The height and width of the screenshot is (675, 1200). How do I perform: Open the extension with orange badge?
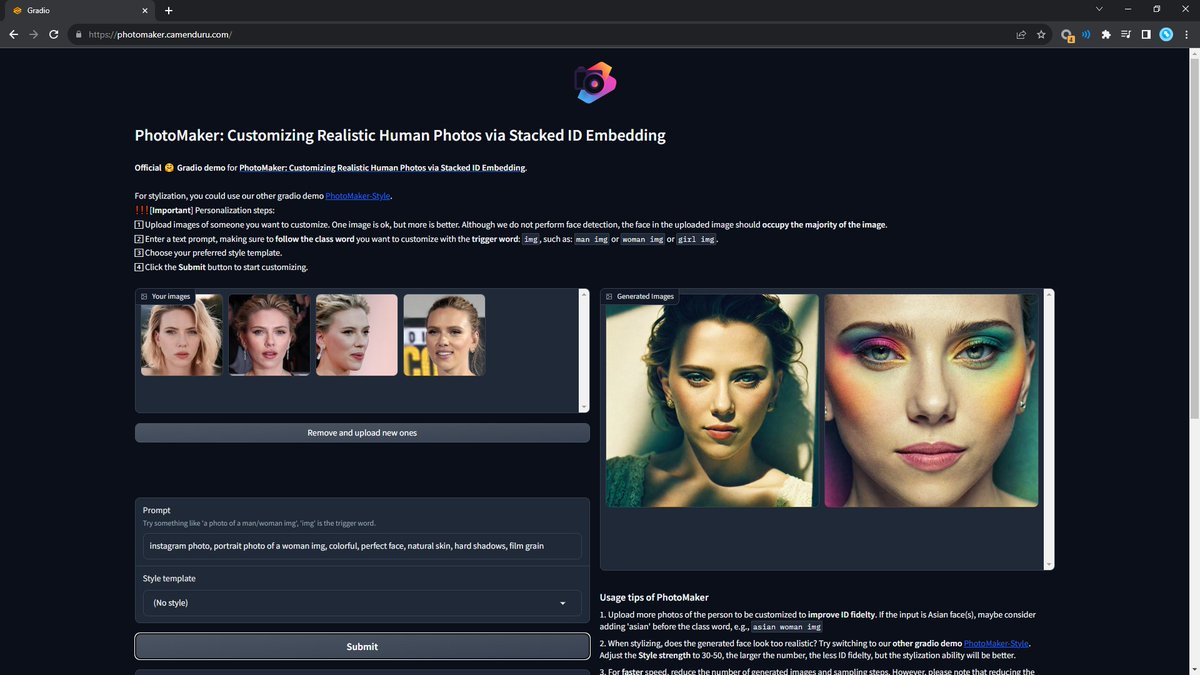coord(1067,34)
